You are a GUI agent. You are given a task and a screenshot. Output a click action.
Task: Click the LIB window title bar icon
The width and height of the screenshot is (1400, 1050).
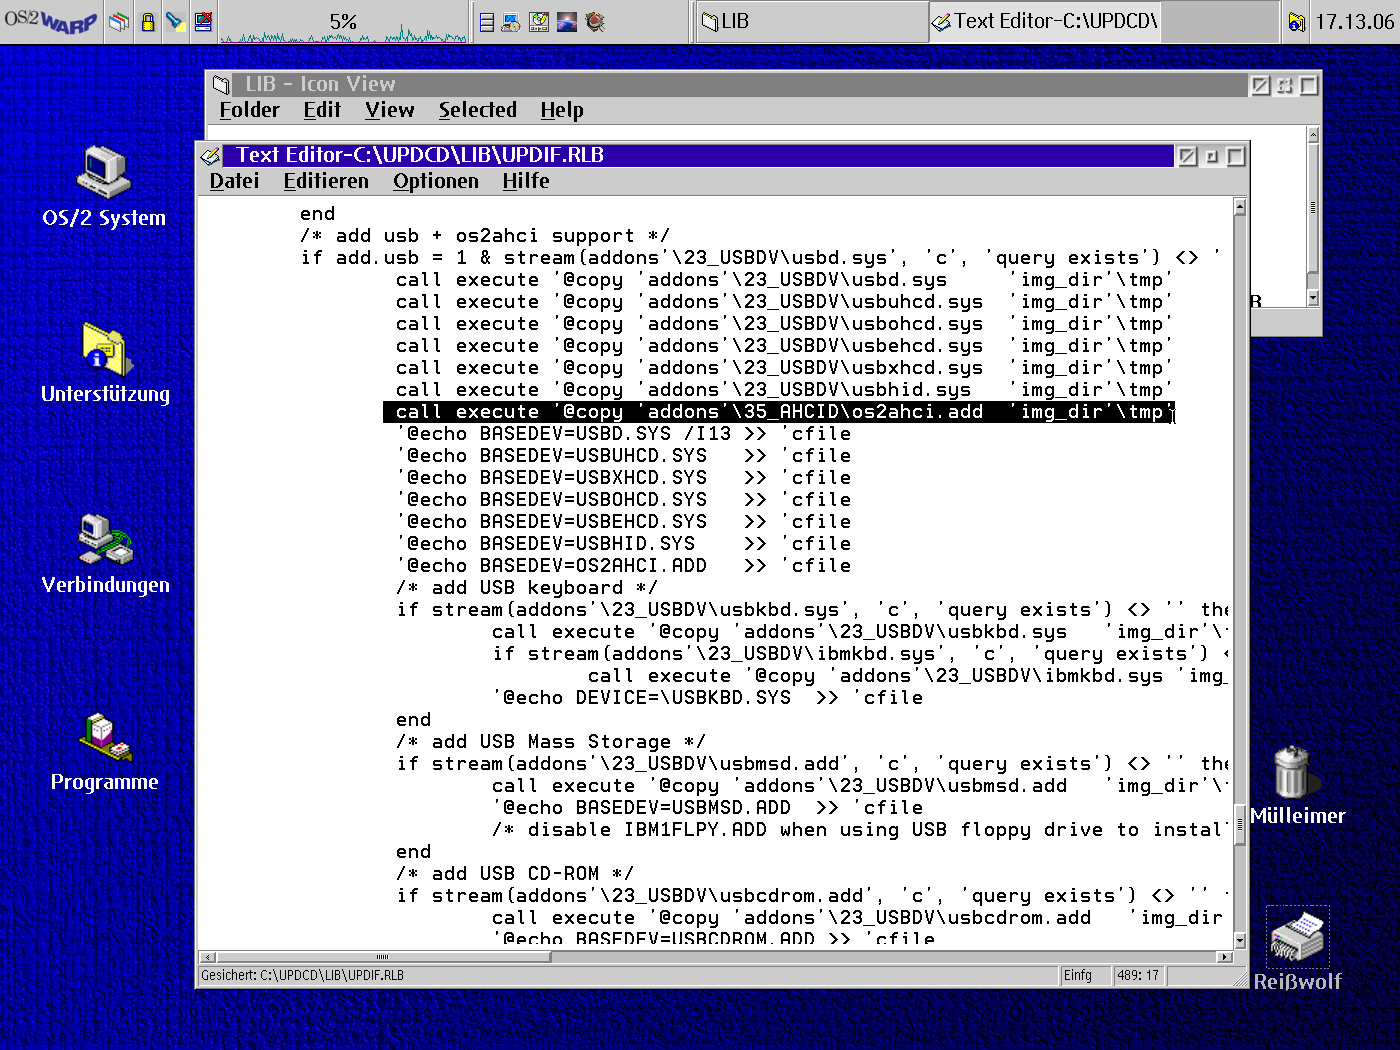point(221,85)
